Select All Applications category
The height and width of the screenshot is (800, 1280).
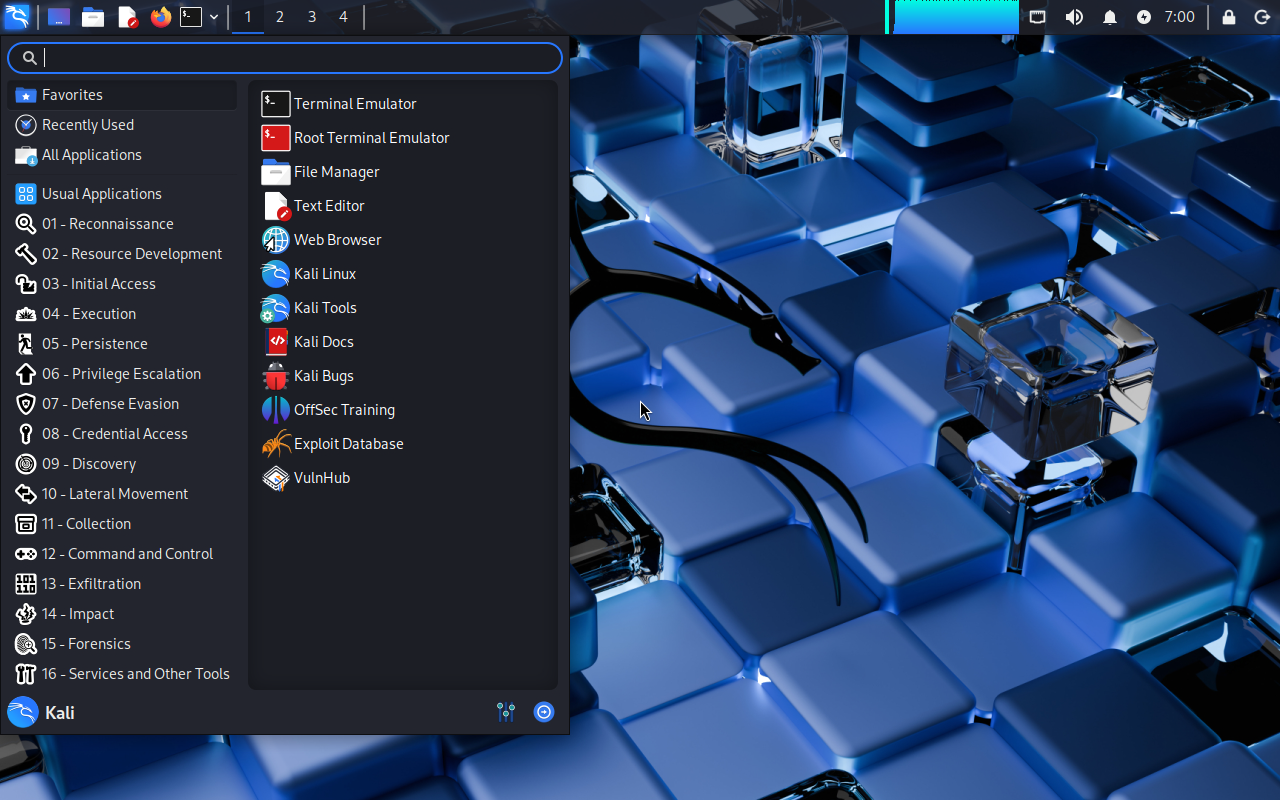91,155
